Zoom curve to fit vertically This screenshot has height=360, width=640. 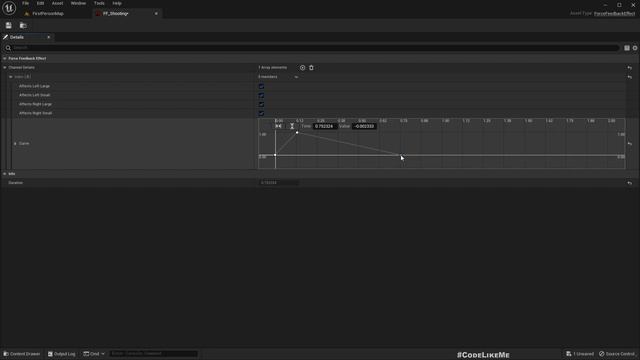[x=292, y=126]
